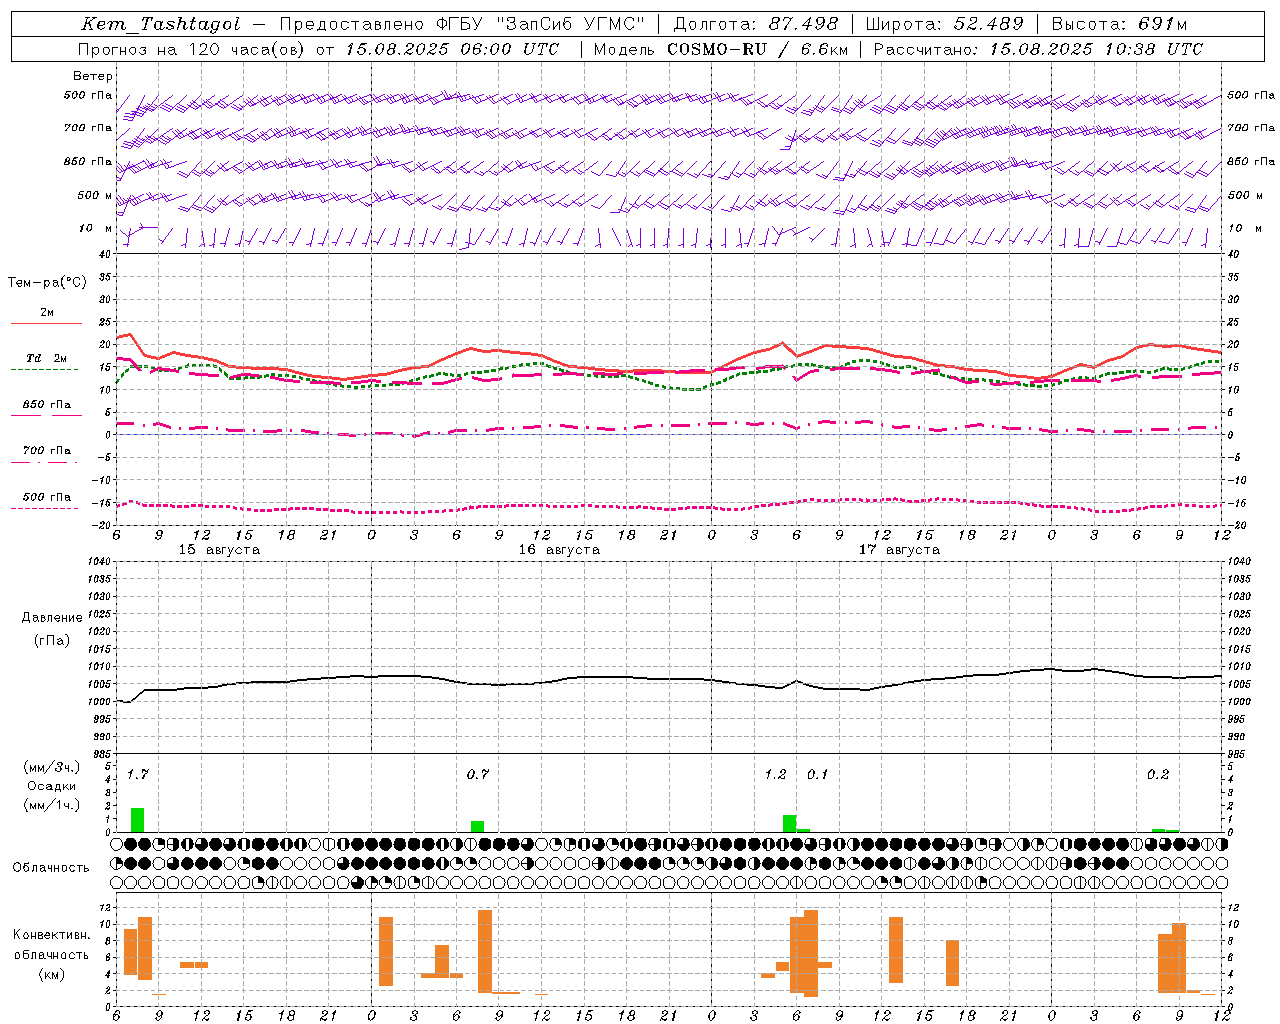Image resolution: width=1280 pixels, height=1024 pixels.
Task: Click the '(гПа)' unit under Давление
Action: coord(51,640)
